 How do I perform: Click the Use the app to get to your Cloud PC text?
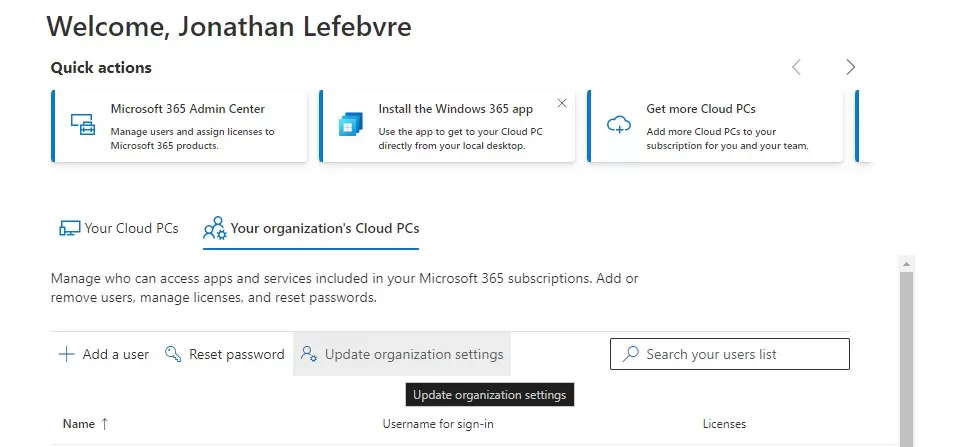461,139
